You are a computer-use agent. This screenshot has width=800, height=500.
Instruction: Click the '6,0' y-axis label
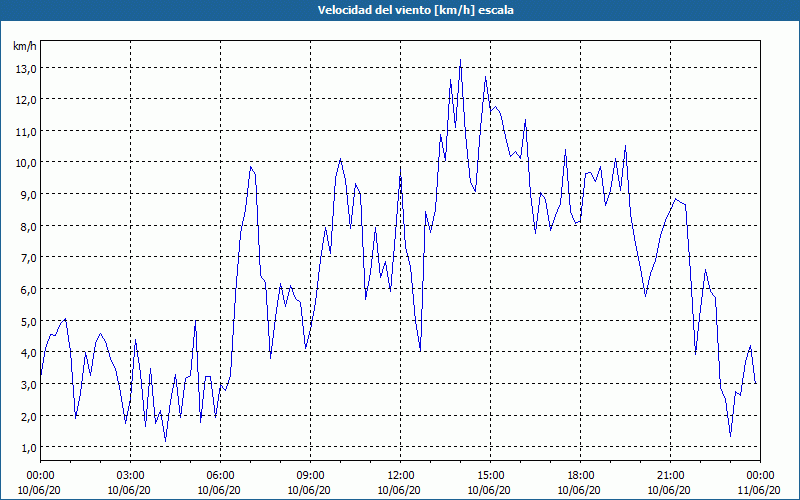coord(29,289)
